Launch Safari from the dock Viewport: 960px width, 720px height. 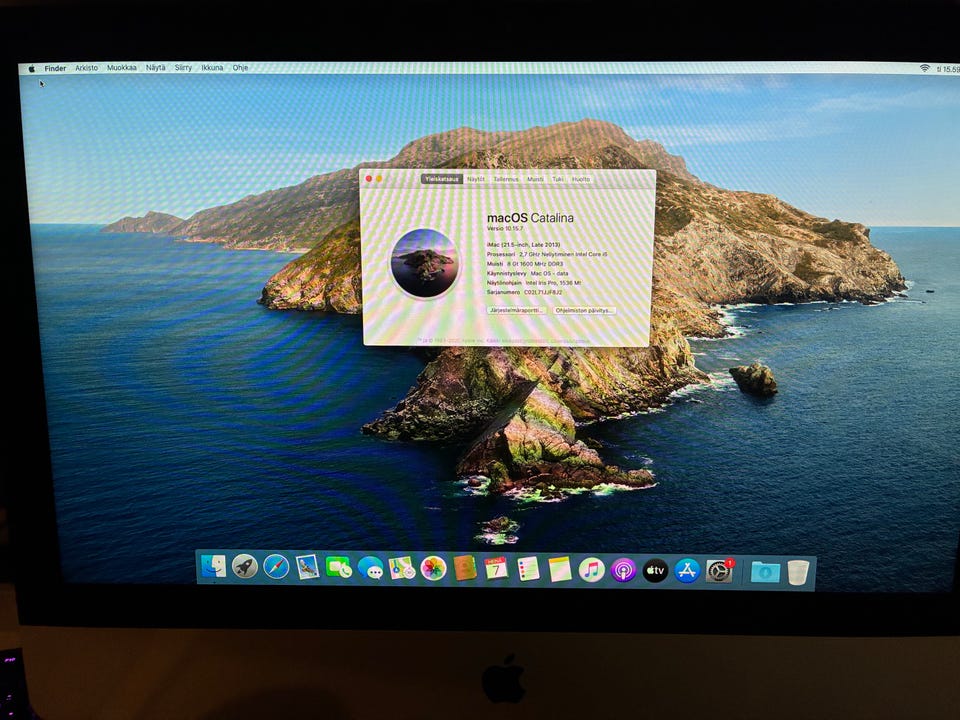[276, 567]
